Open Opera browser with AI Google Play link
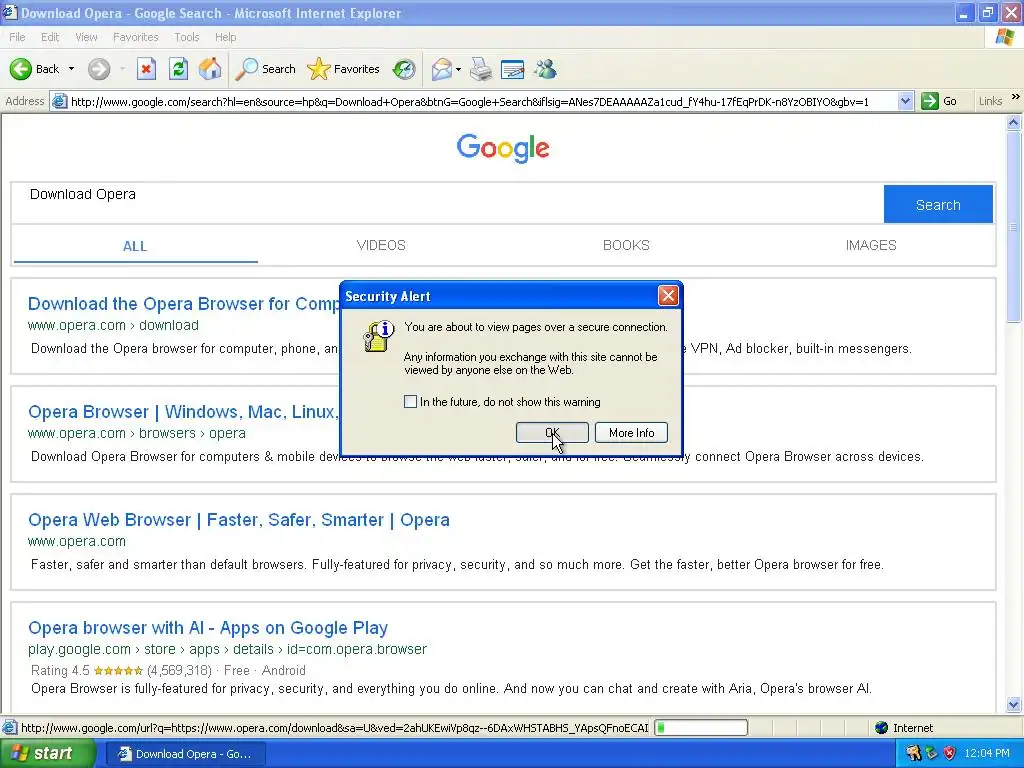Screen dimensions: 1024x768 coord(208,628)
